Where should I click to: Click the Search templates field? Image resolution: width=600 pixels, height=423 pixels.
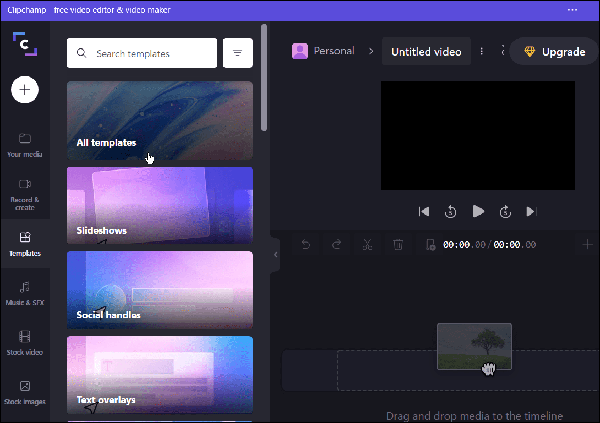pos(142,53)
